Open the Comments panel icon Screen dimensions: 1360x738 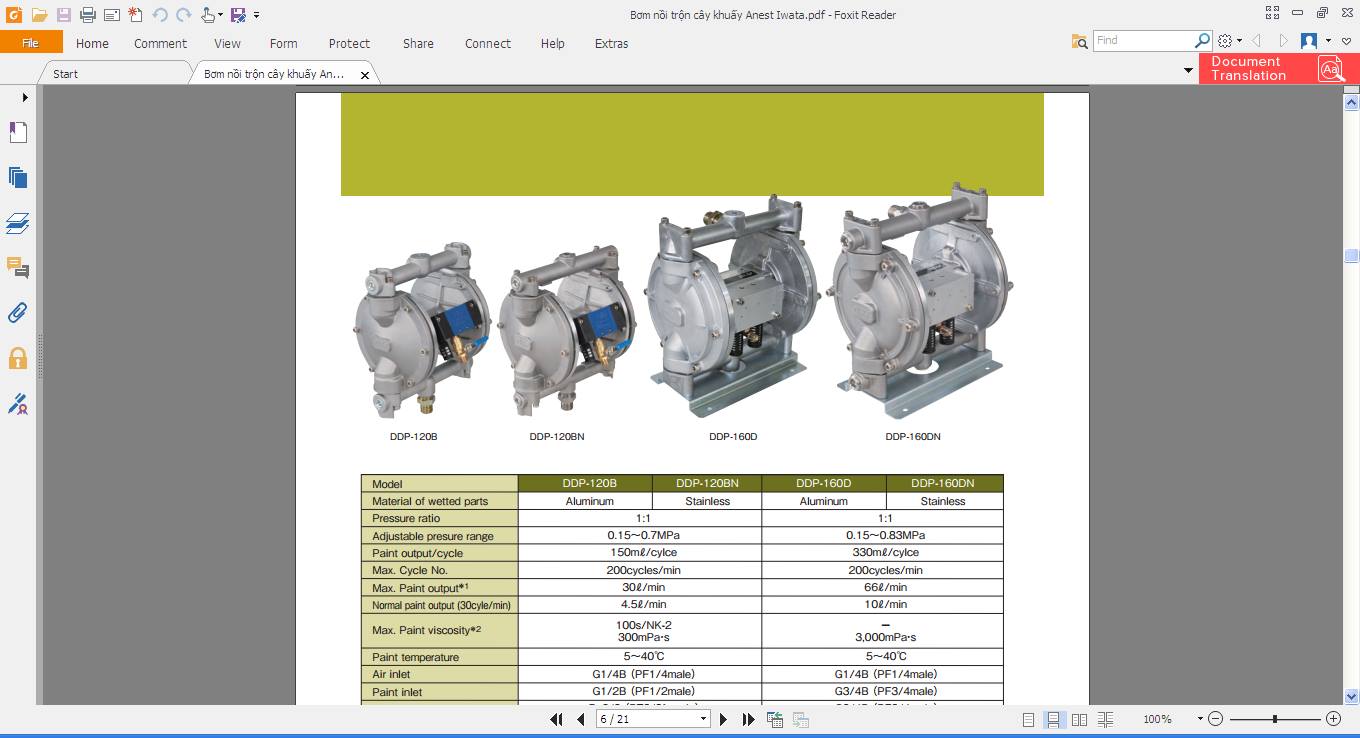18,267
